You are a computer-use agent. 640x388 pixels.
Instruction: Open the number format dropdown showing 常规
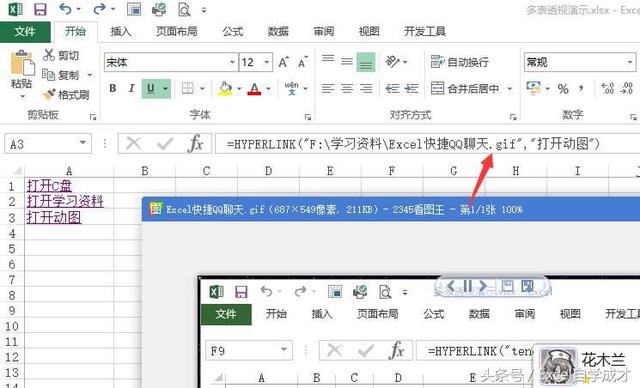[630, 62]
